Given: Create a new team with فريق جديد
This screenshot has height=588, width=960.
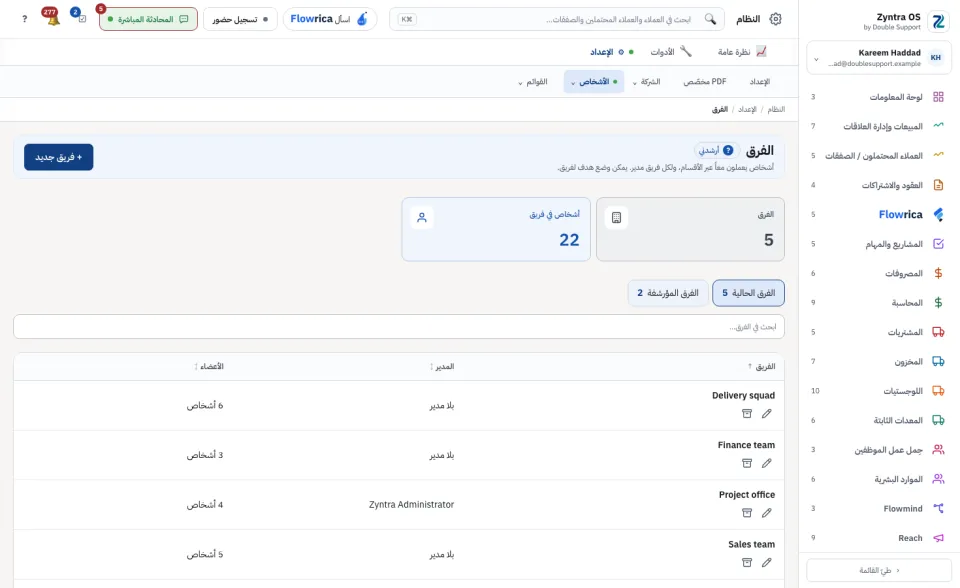Looking at the screenshot, I should pos(59,157).
